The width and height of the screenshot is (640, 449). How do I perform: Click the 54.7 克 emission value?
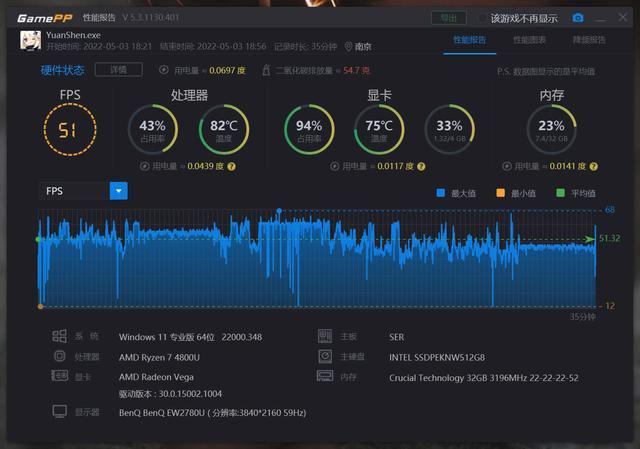(x=356, y=70)
